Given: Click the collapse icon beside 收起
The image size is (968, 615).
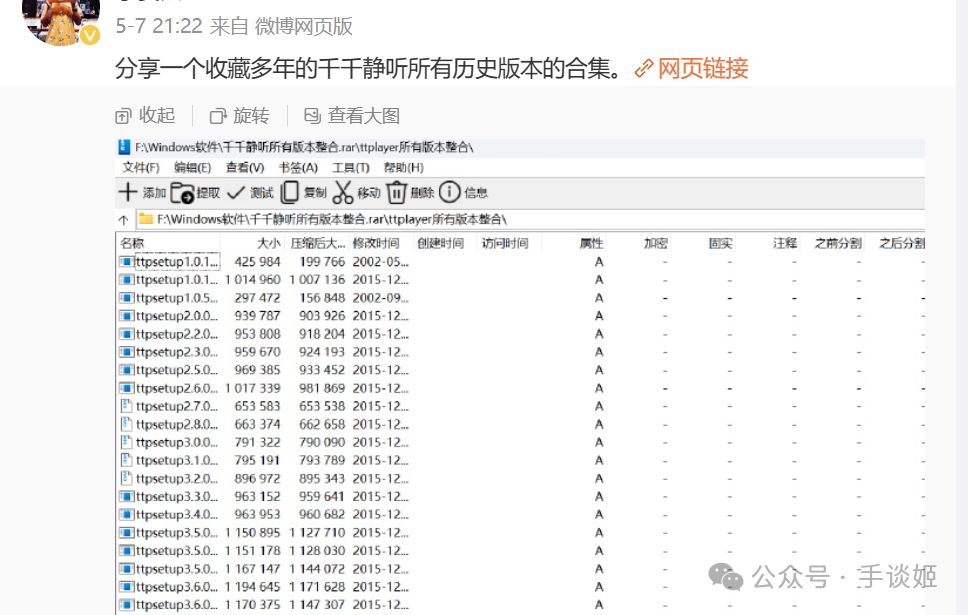Looking at the screenshot, I should 123,115.
